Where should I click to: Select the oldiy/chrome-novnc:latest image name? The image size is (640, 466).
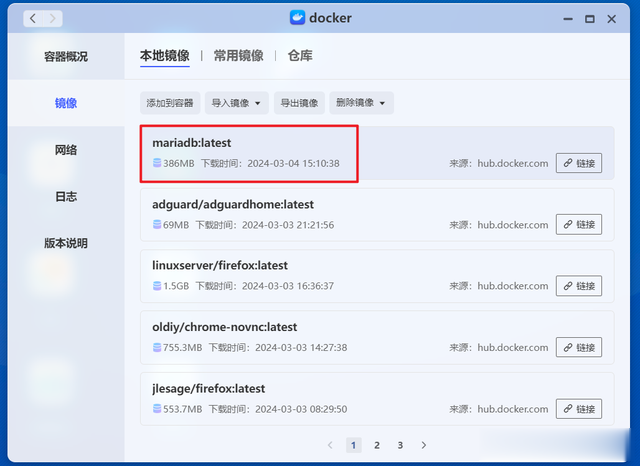point(224,327)
